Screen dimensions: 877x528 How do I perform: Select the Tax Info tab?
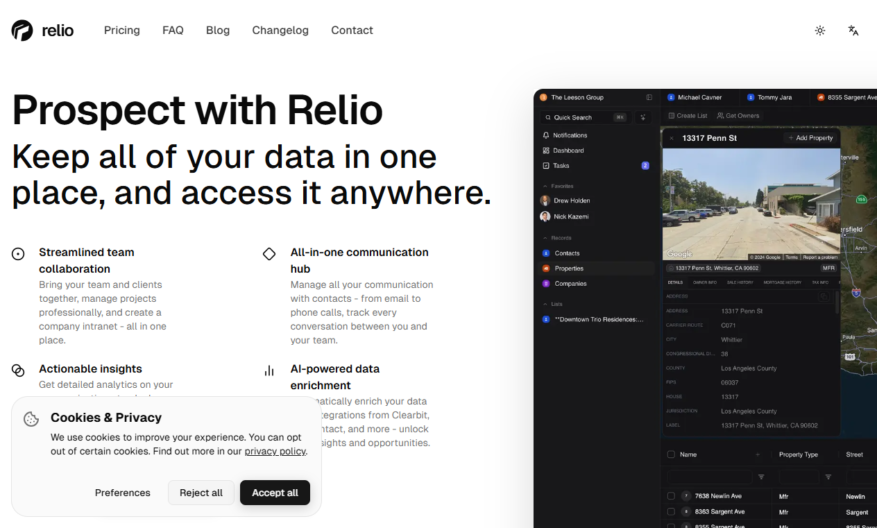pos(820,282)
